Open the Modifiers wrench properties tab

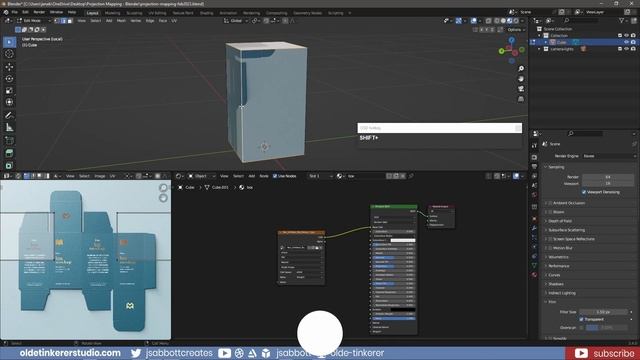[x=534, y=228]
